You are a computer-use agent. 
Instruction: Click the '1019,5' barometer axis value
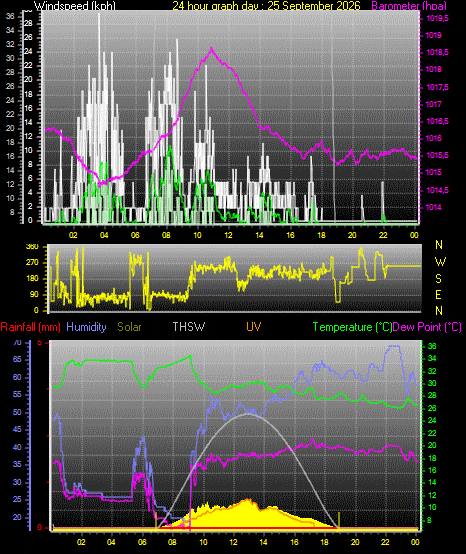pyautogui.click(x=437, y=18)
